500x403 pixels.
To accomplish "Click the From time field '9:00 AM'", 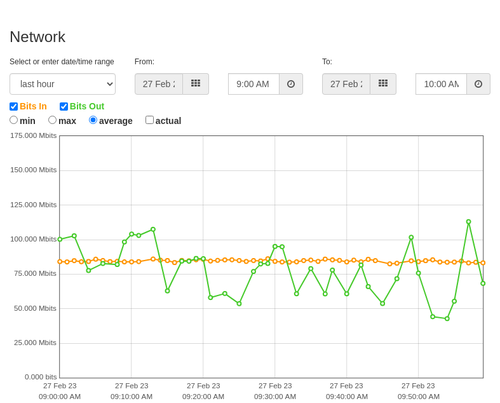I will click(x=254, y=84).
